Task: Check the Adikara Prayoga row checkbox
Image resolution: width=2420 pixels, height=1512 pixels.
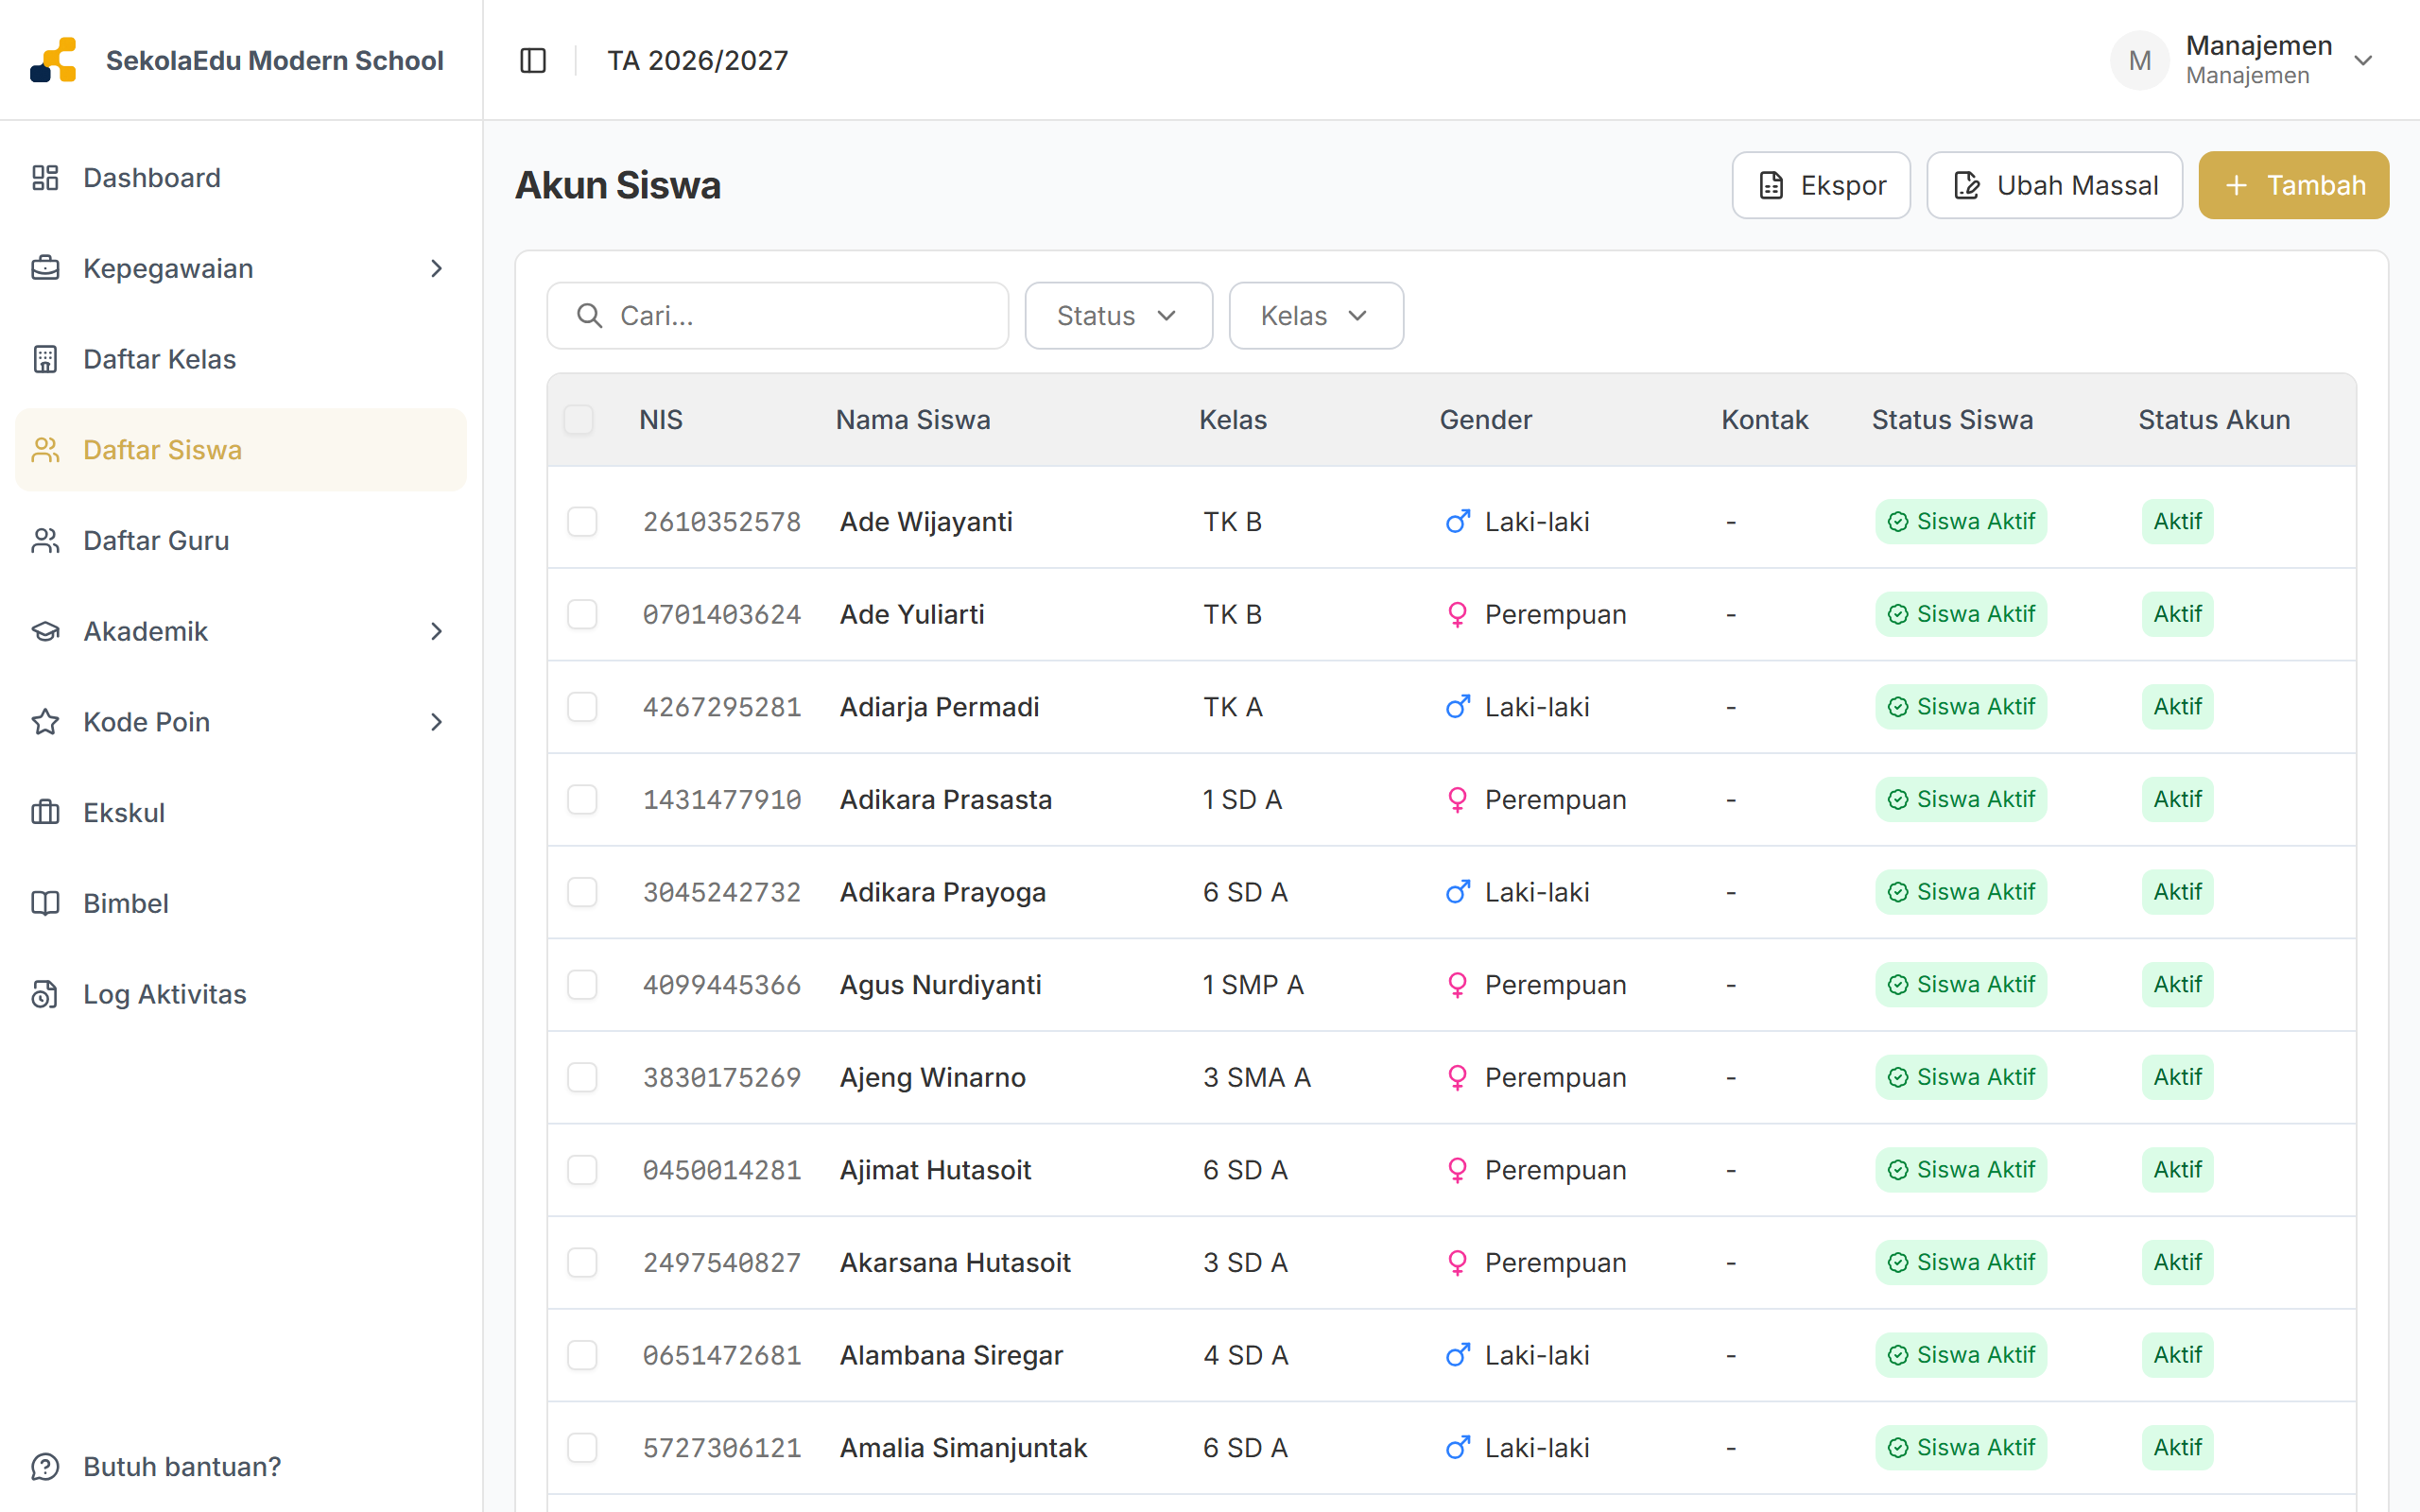Action: click(x=582, y=892)
